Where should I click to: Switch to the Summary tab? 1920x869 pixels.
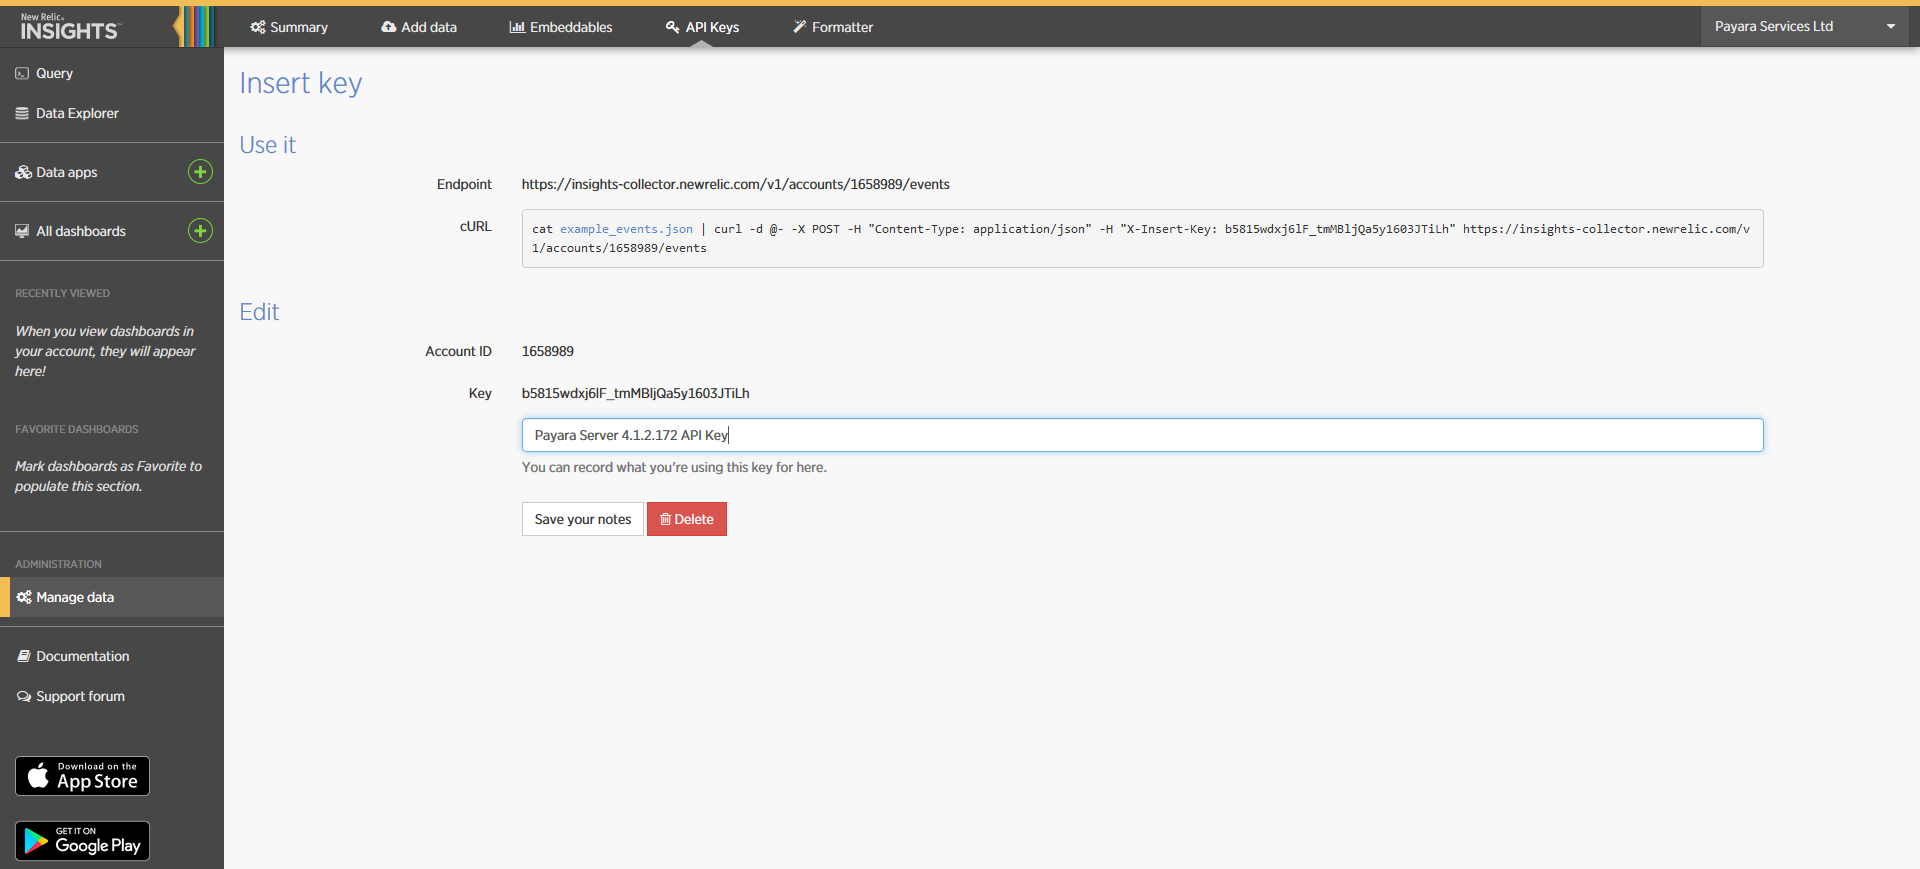click(289, 27)
